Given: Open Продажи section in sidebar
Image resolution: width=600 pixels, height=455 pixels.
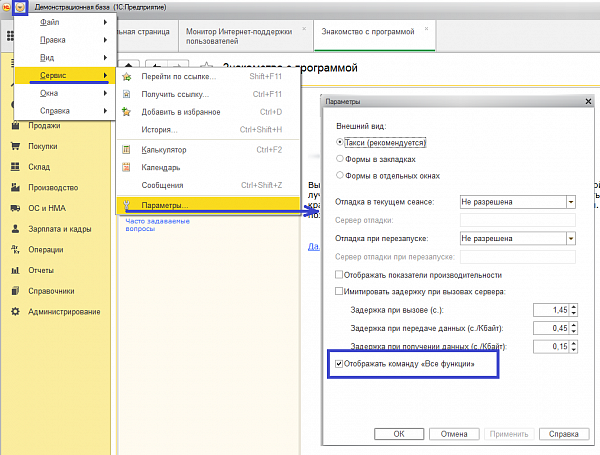Looking at the screenshot, I should [x=44, y=126].
